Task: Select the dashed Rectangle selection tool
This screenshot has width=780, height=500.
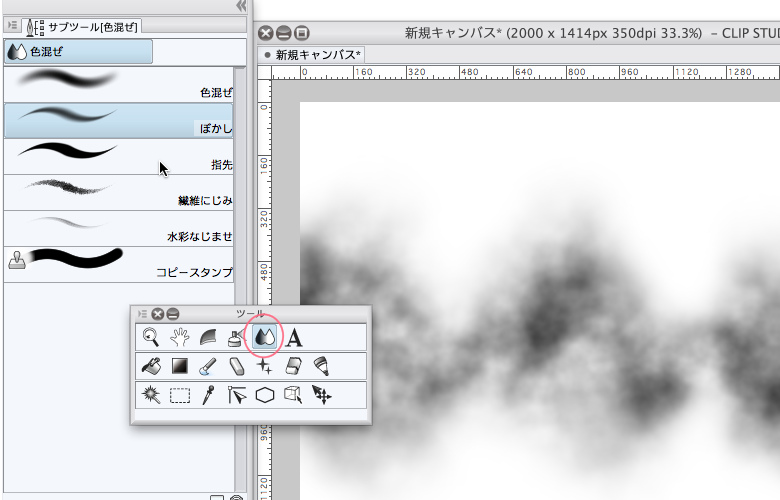Action: (180, 396)
